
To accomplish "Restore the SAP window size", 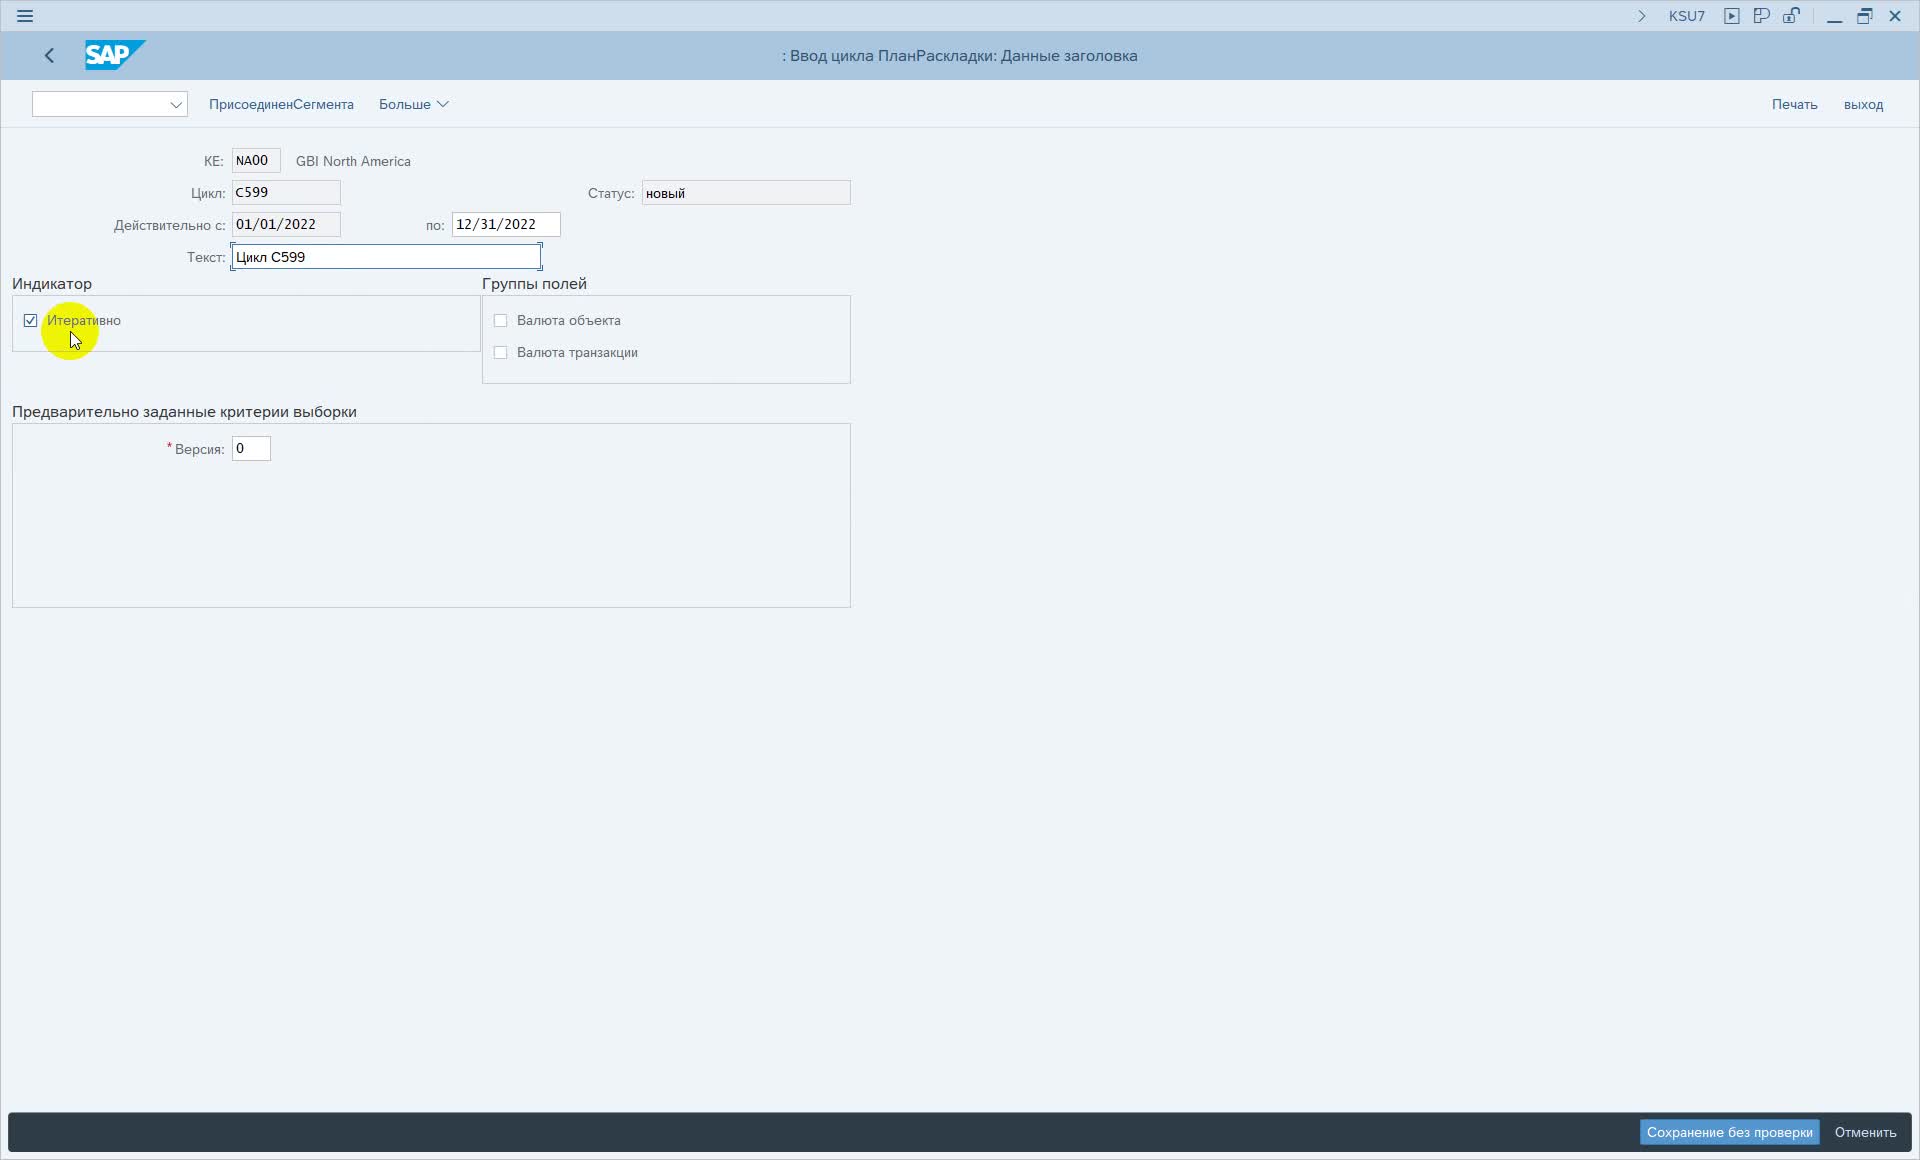I will (x=1865, y=16).
